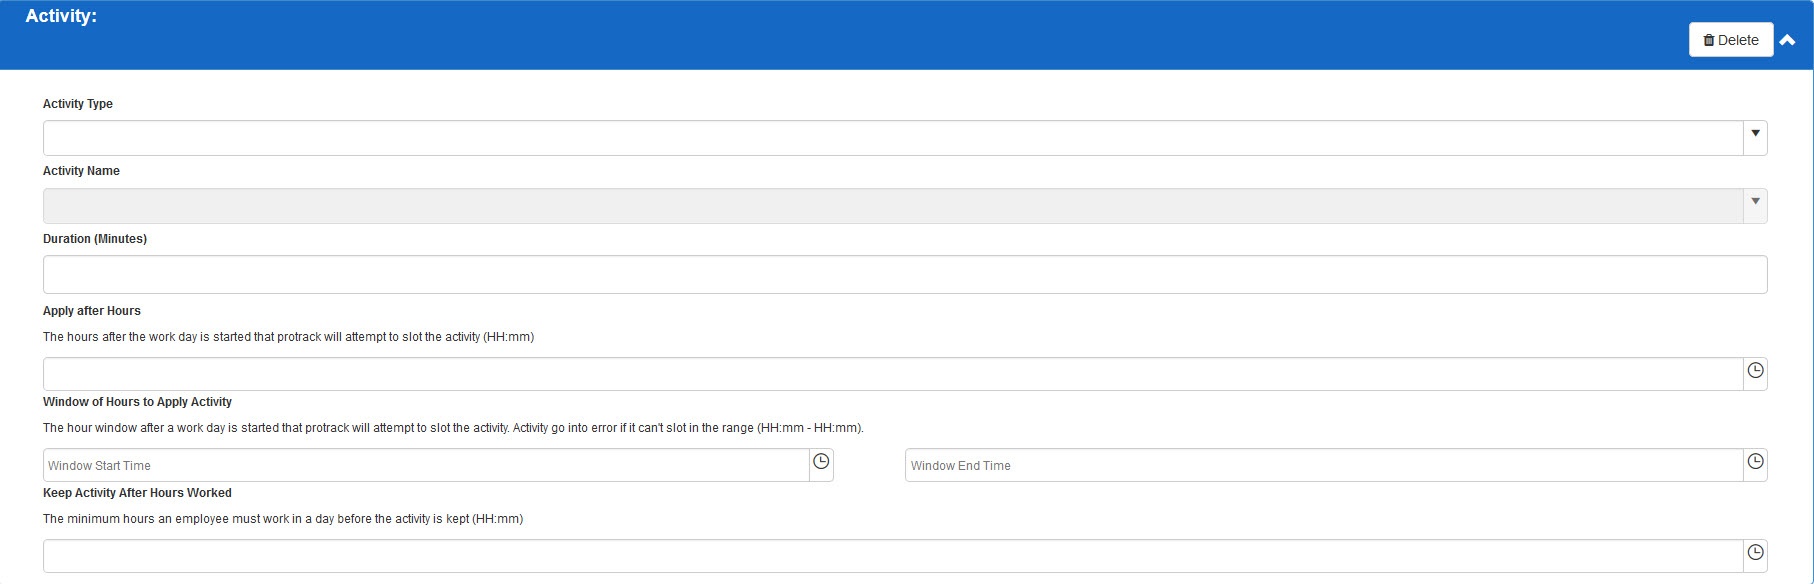Open the Activity Type dropdown arrow
Image resolution: width=1814 pixels, height=584 pixels.
(1755, 134)
